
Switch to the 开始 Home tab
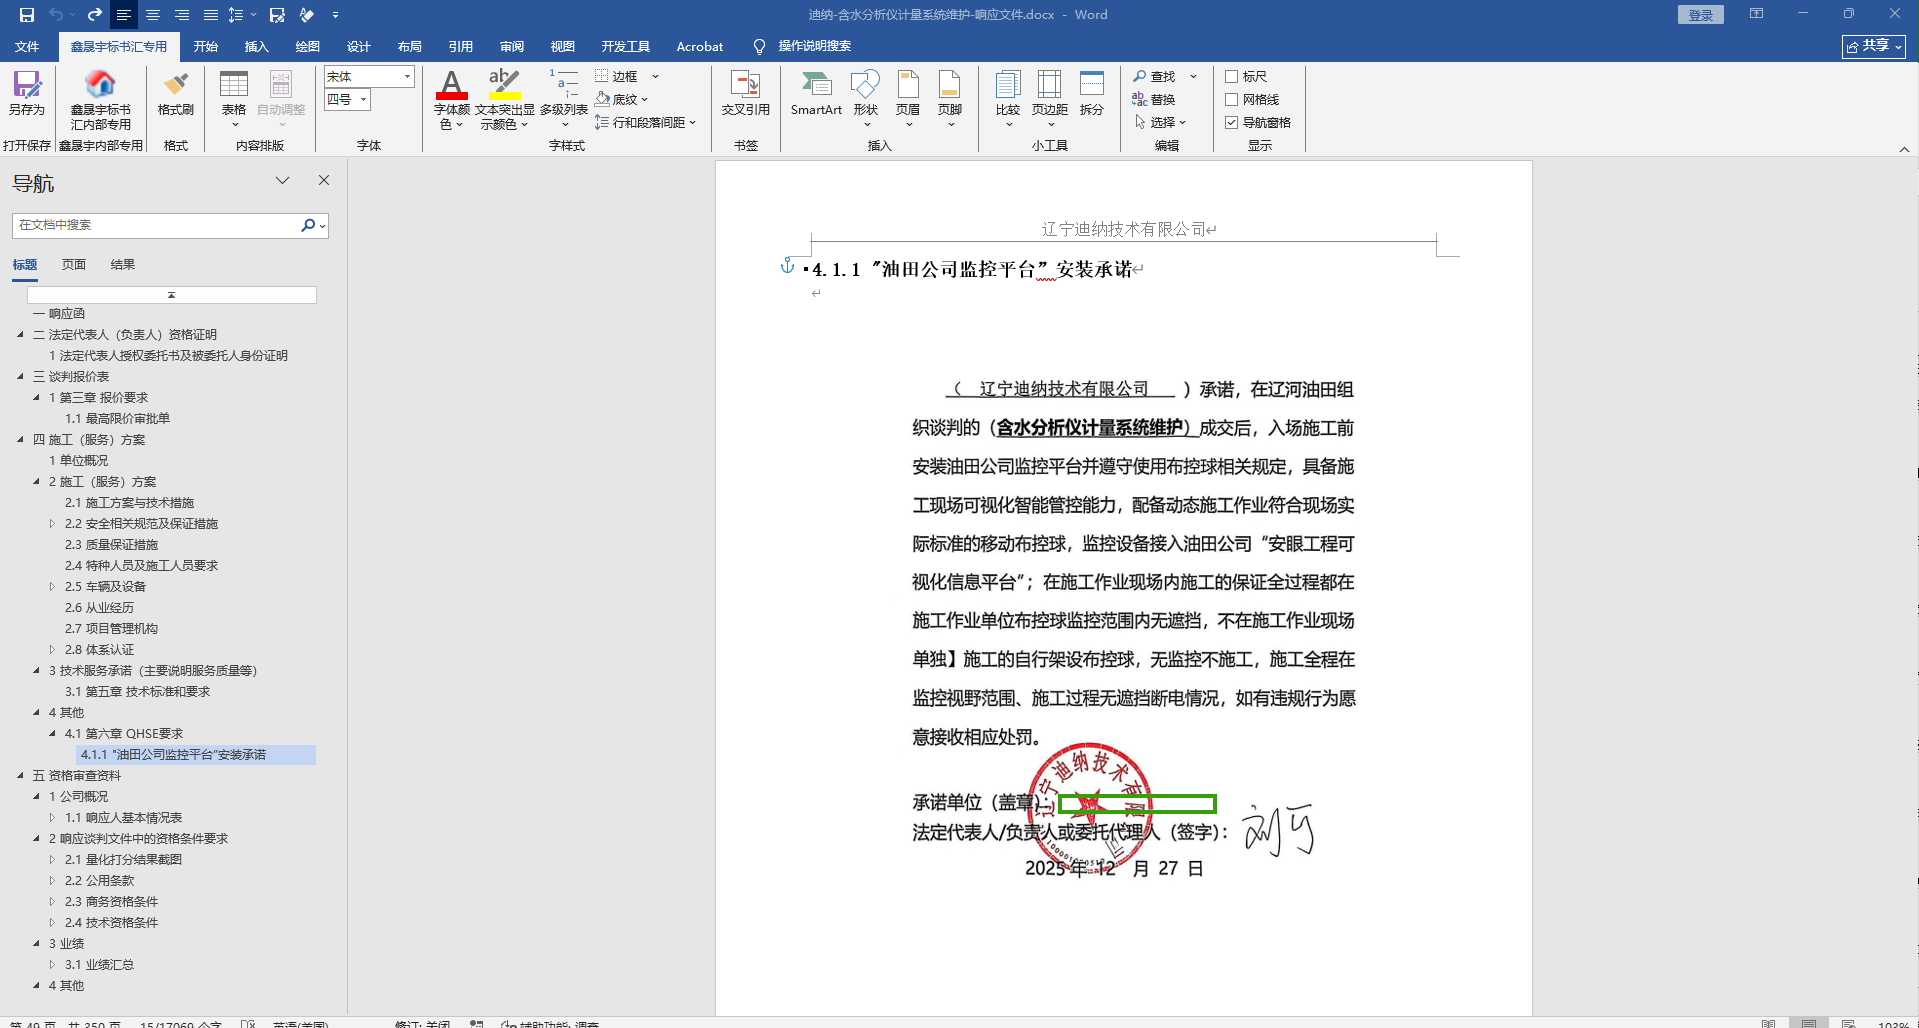206,46
